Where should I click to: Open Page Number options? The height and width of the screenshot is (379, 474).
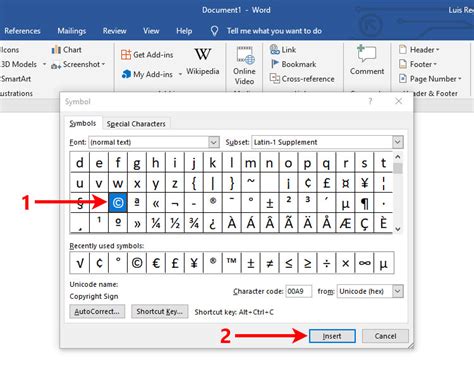430,79
